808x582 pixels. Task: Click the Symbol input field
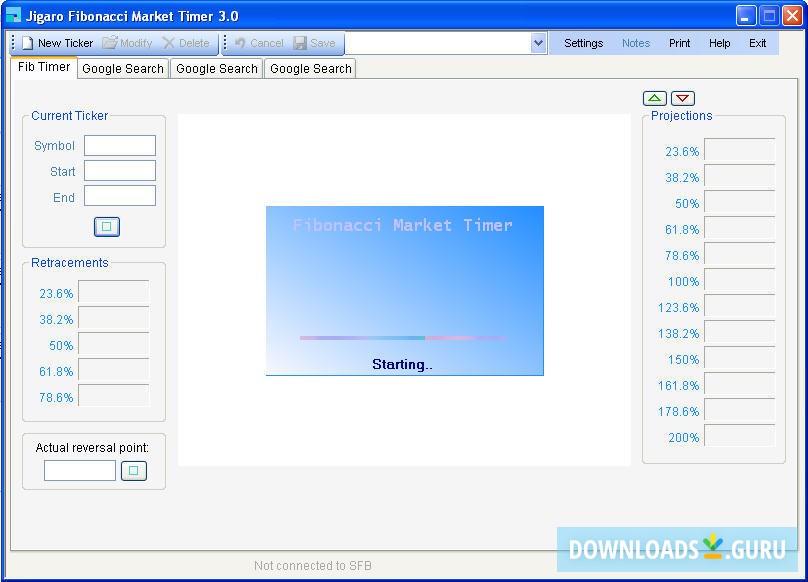[120, 145]
